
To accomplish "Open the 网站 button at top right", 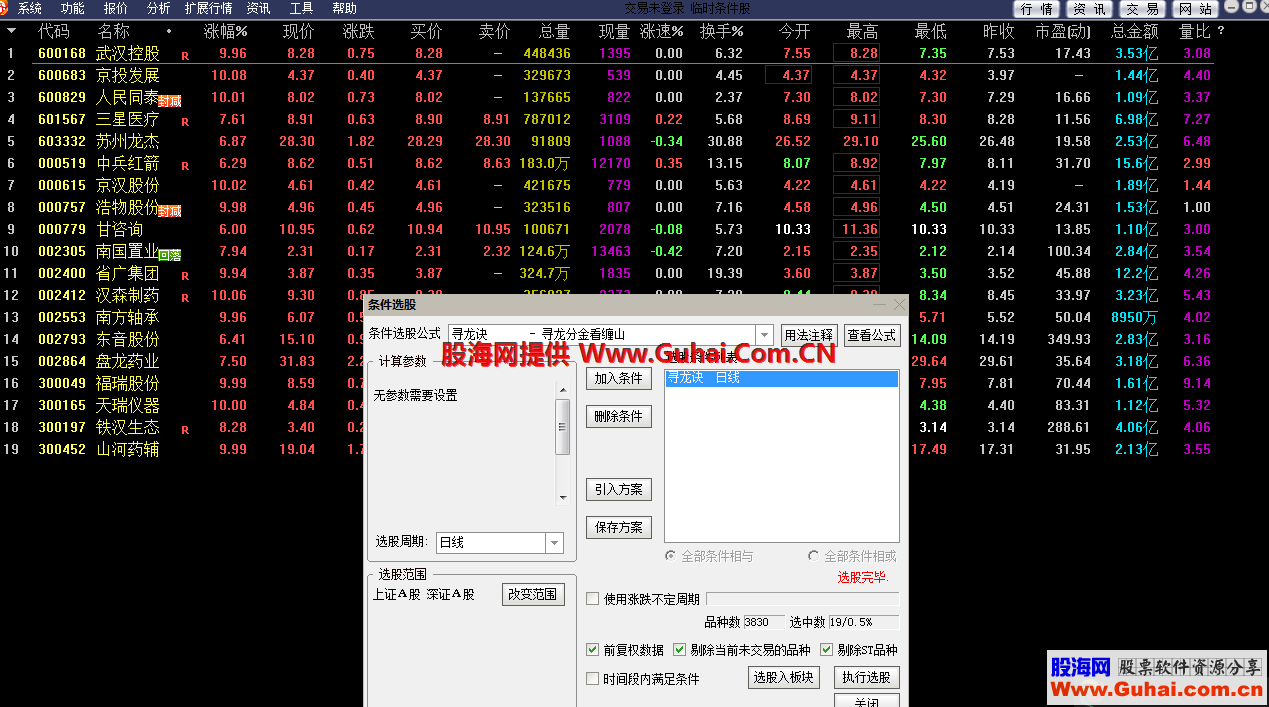I will (x=1196, y=9).
